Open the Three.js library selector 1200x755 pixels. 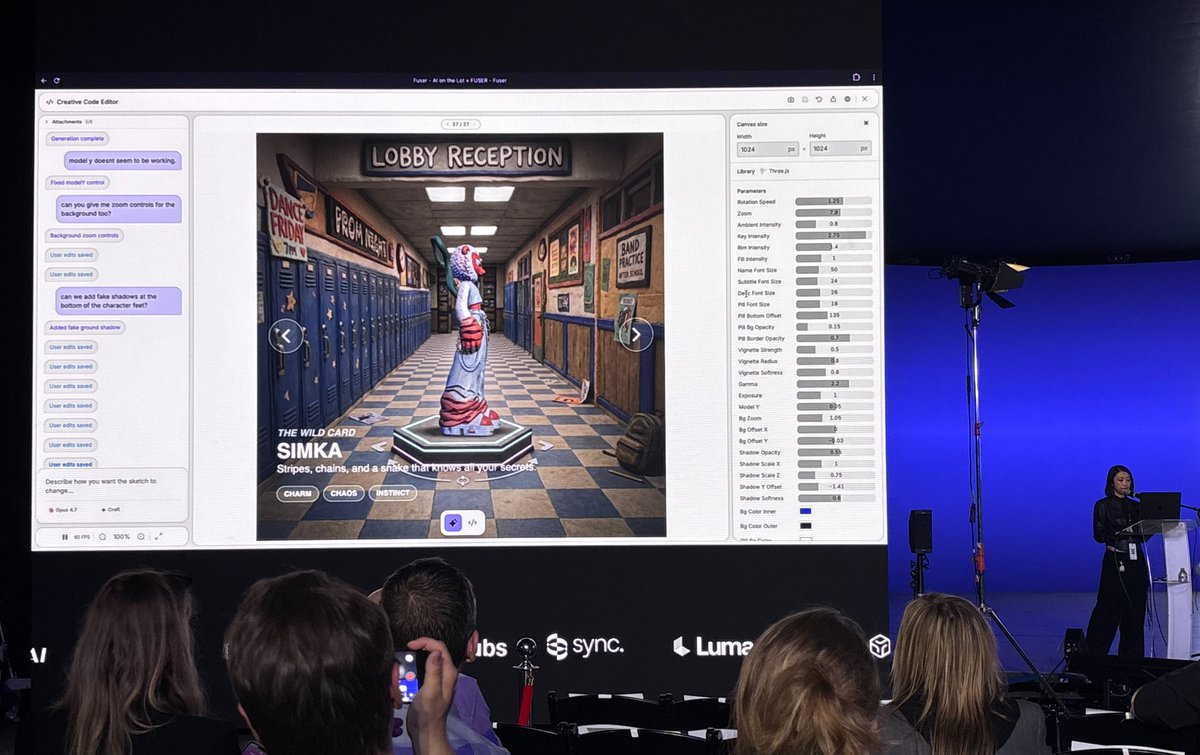pyautogui.click(x=775, y=171)
